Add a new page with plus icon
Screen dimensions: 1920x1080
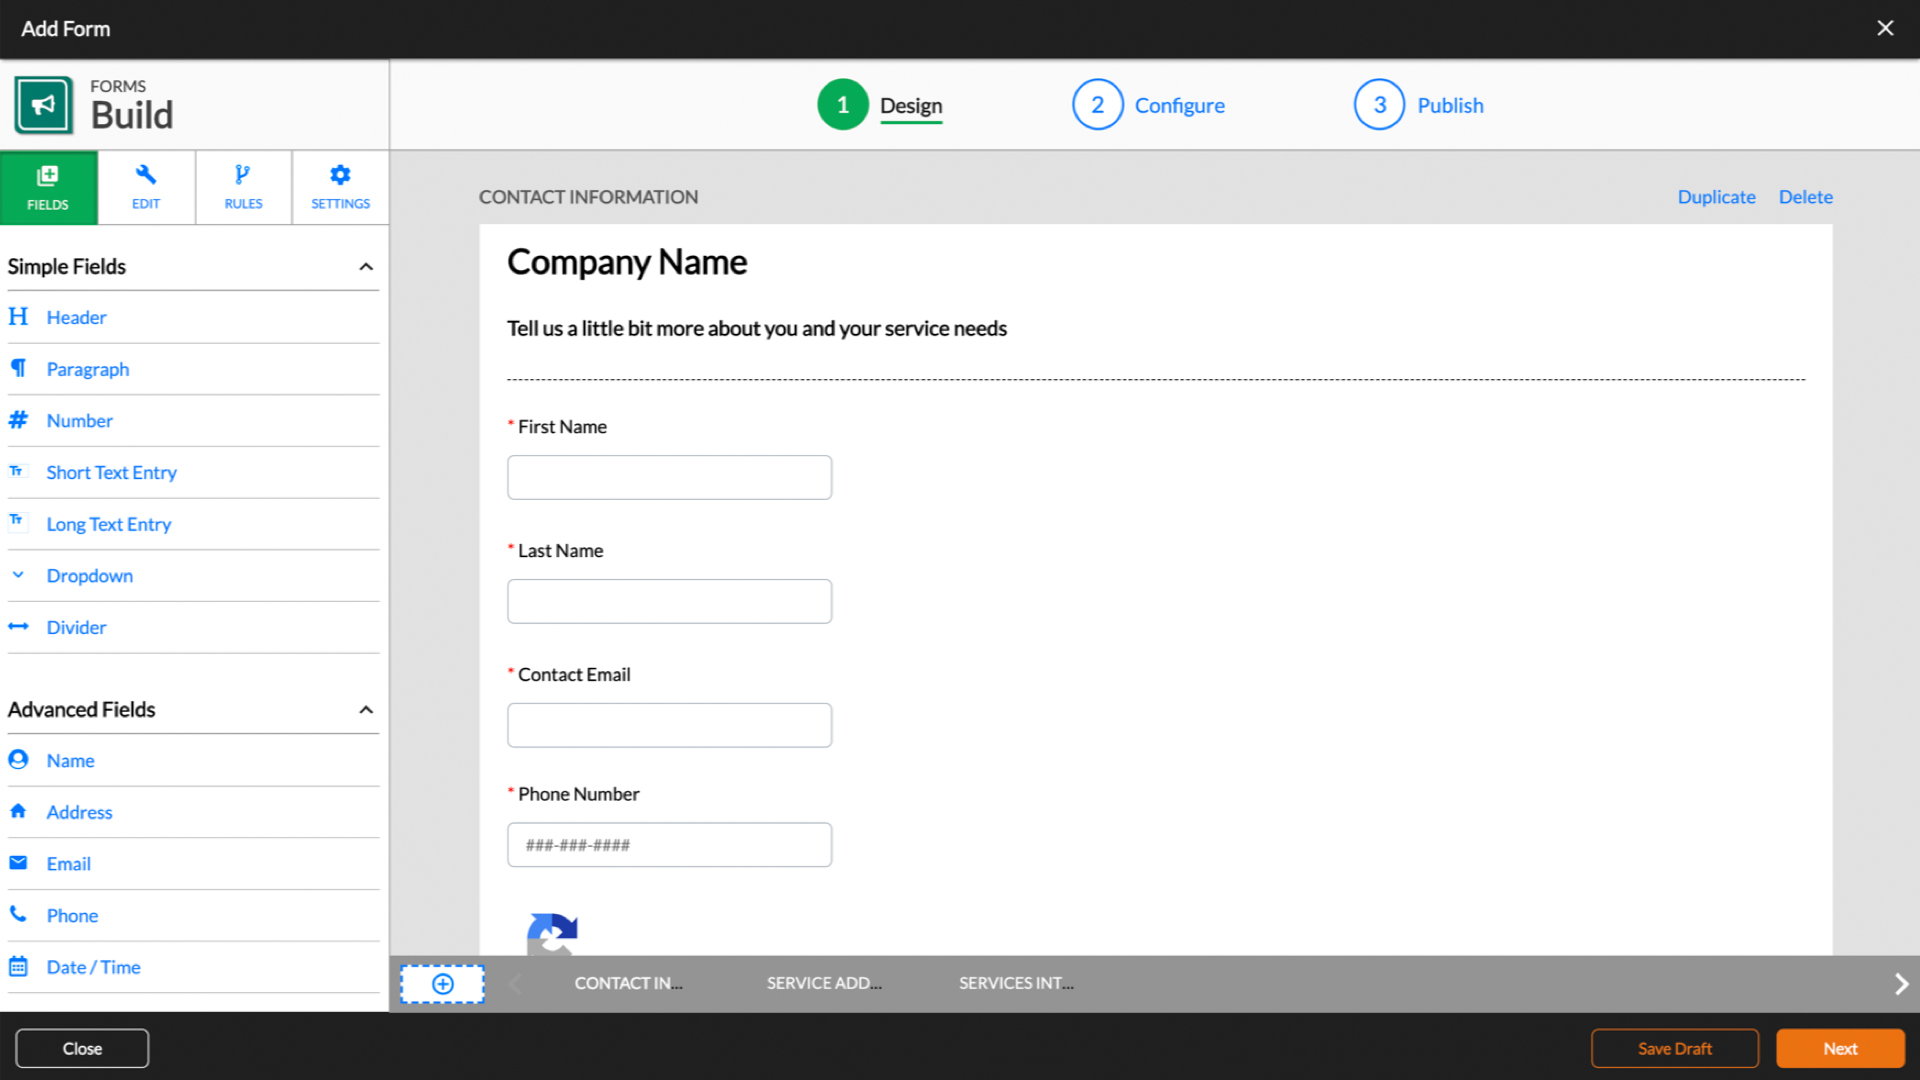[442, 984]
